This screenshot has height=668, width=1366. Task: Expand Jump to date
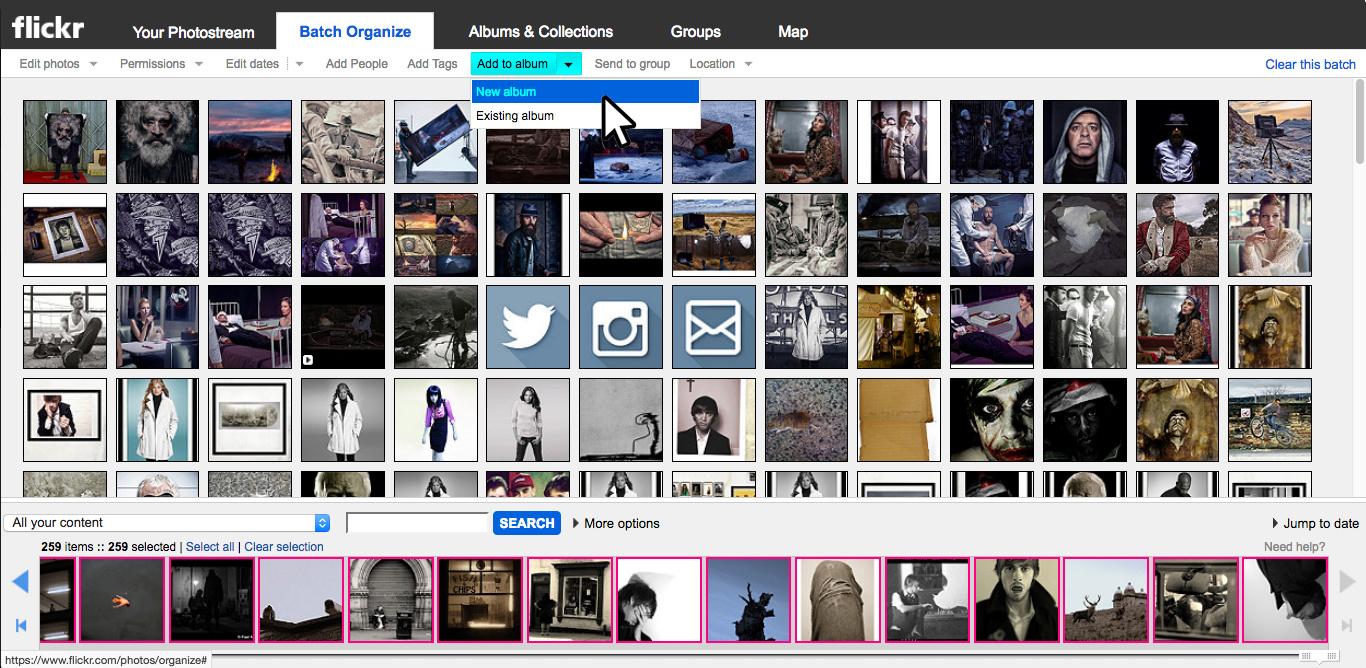tap(1316, 523)
